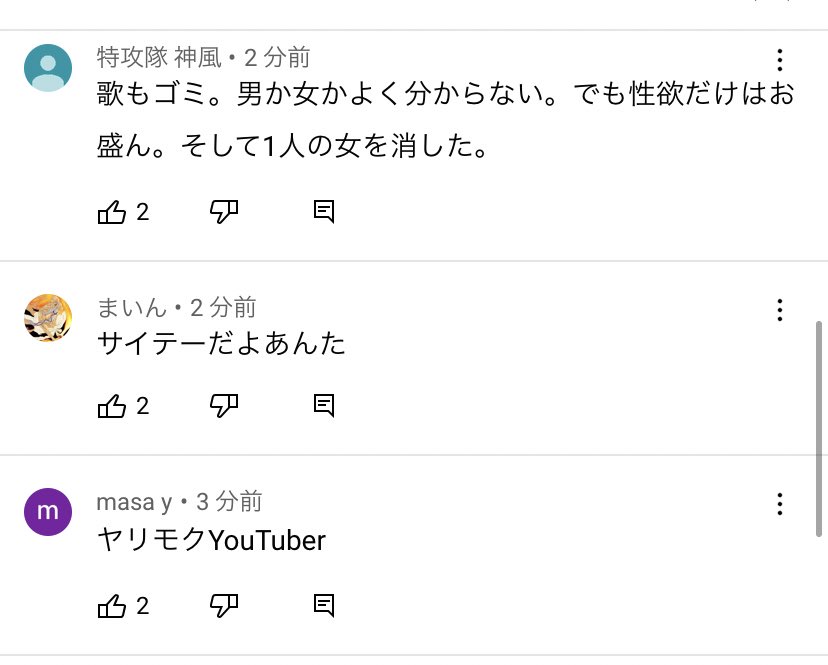Reply to the まいん comment
The width and height of the screenshot is (828, 665).
(323, 405)
